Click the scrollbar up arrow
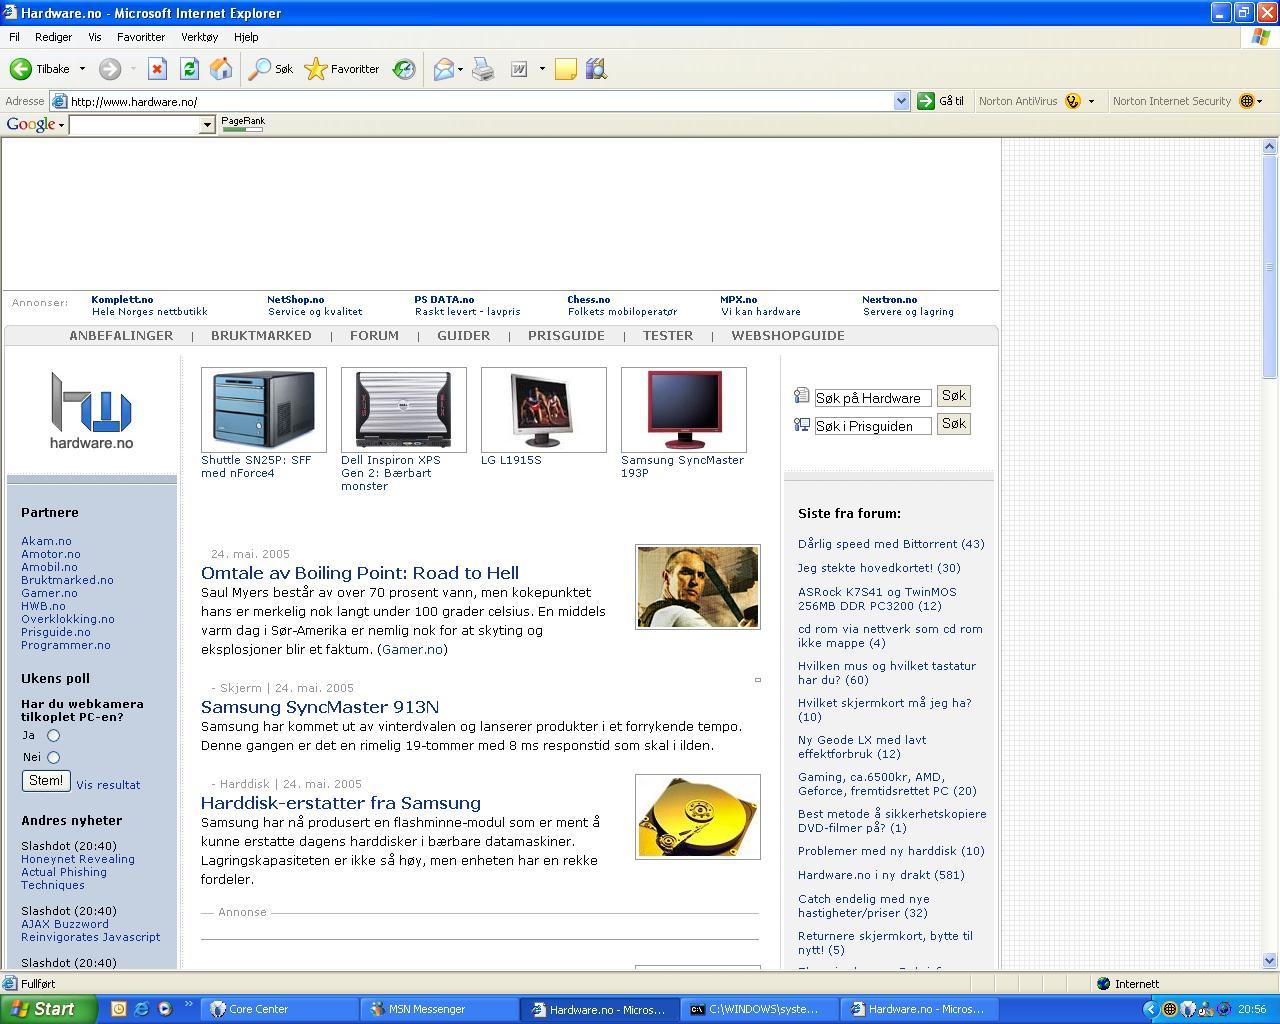The image size is (1280, 1024). tap(1270, 147)
